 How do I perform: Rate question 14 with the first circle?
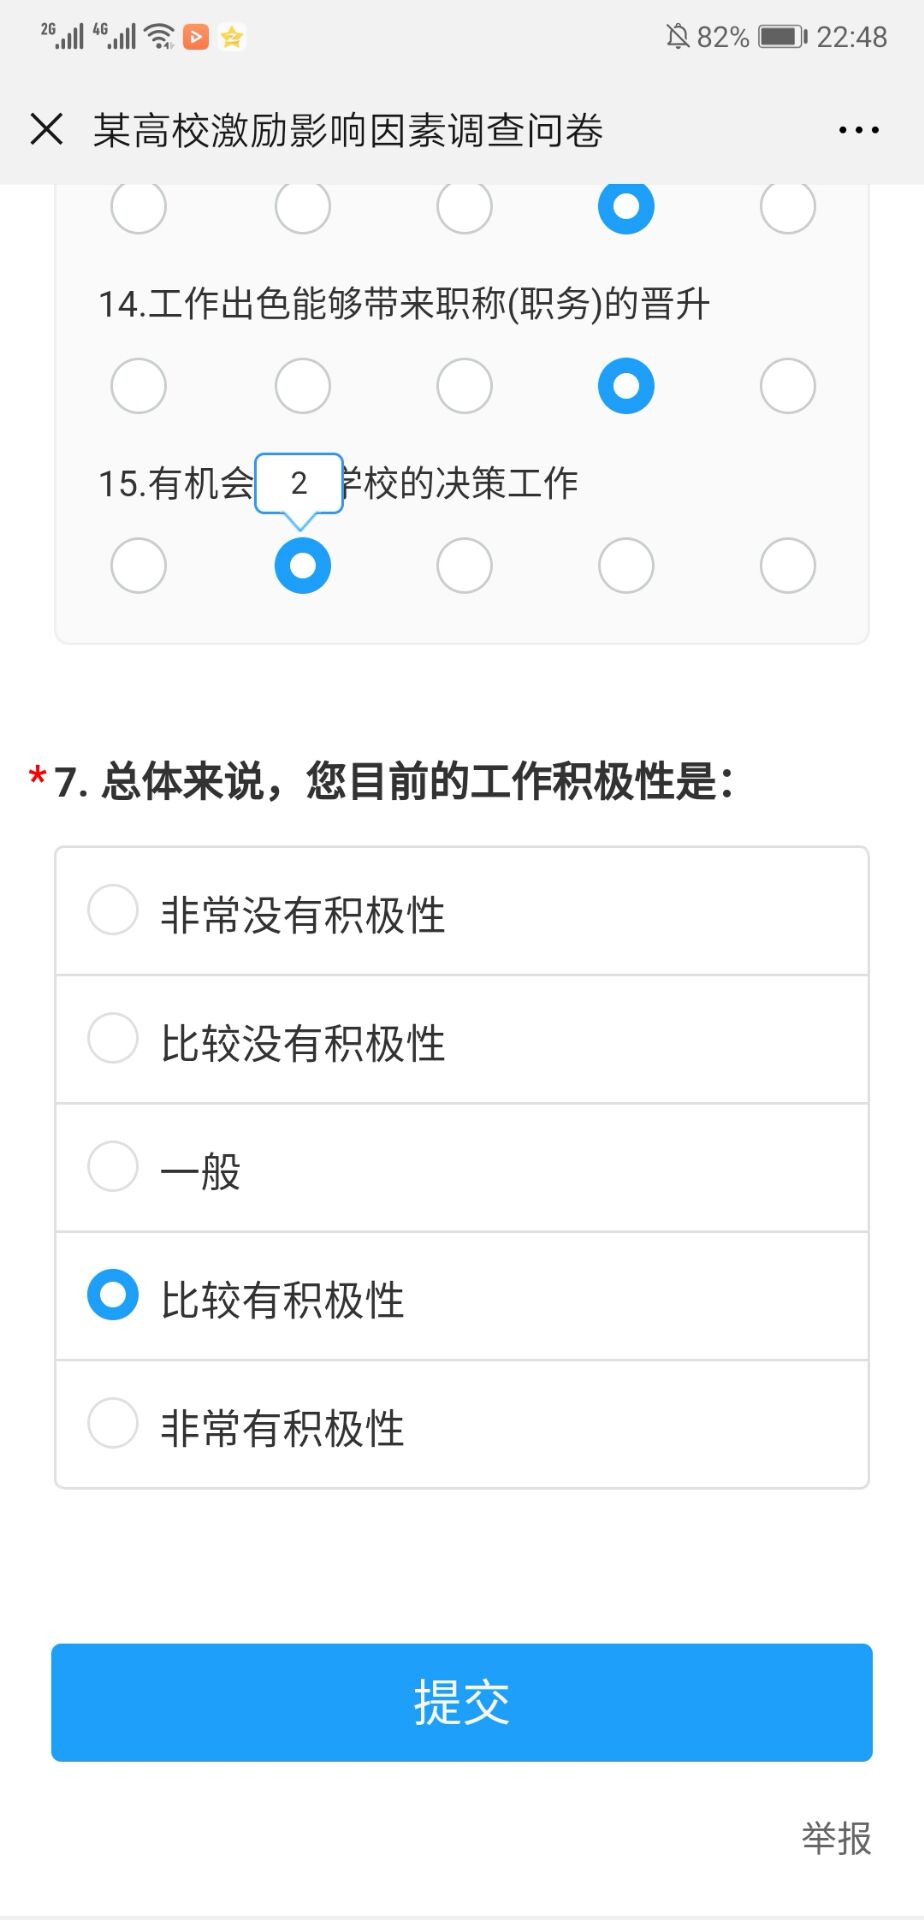coord(138,386)
